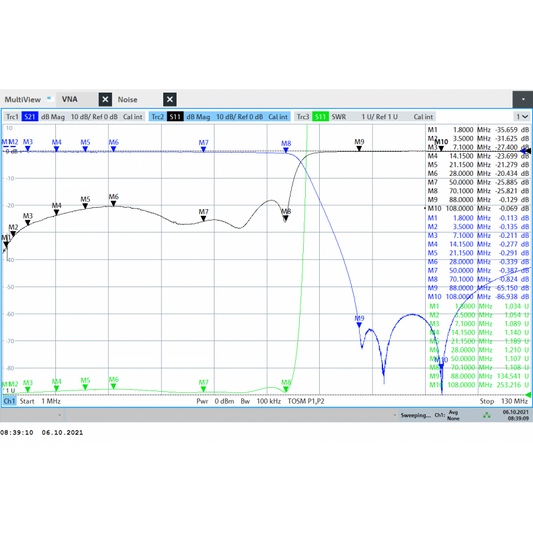Click green marker row M9 88.0000 MHz 134.541 U
Image resolution: width=533 pixels, height=533 pixels.
click(478, 376)
